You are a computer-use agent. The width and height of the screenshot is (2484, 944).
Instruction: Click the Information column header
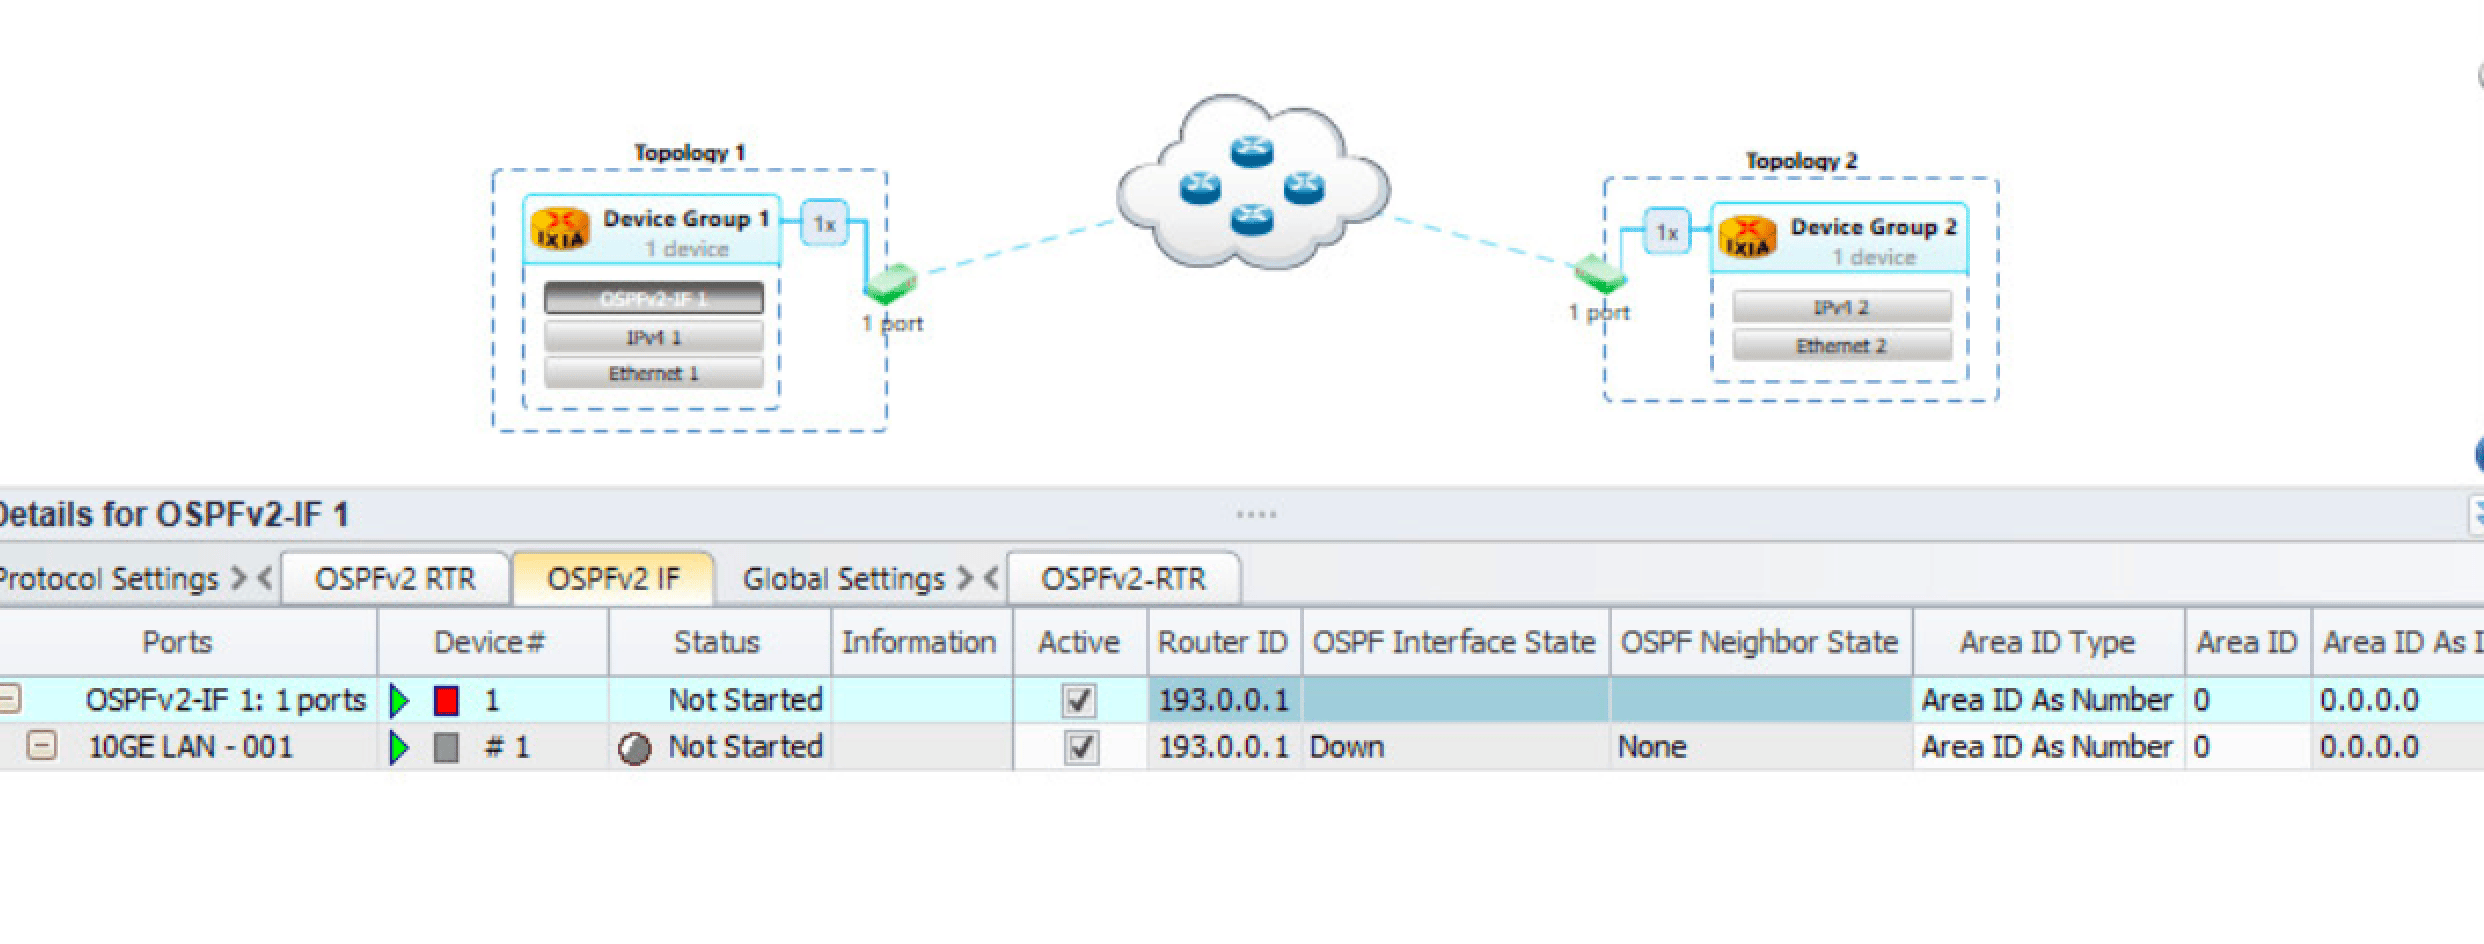pos(920,642)
